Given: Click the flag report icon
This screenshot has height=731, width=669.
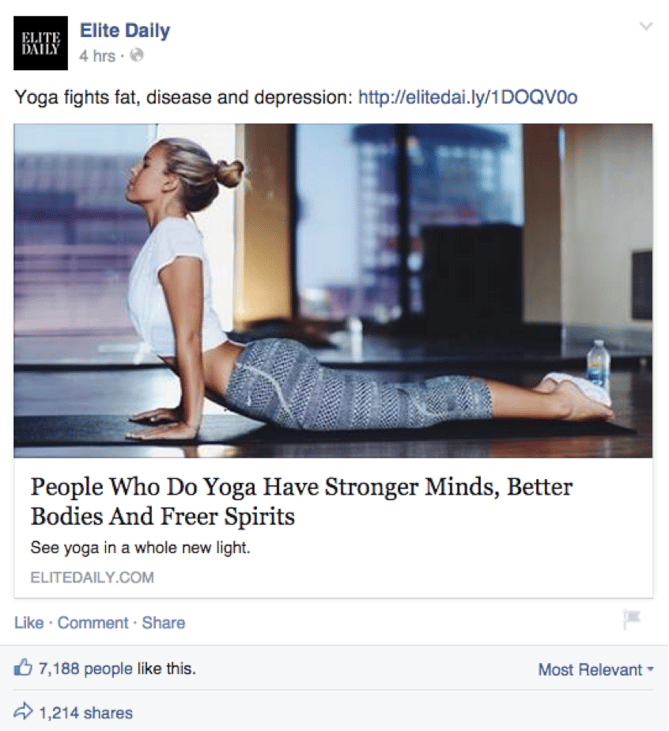Looking at the screenshot, I should (632, 620).
